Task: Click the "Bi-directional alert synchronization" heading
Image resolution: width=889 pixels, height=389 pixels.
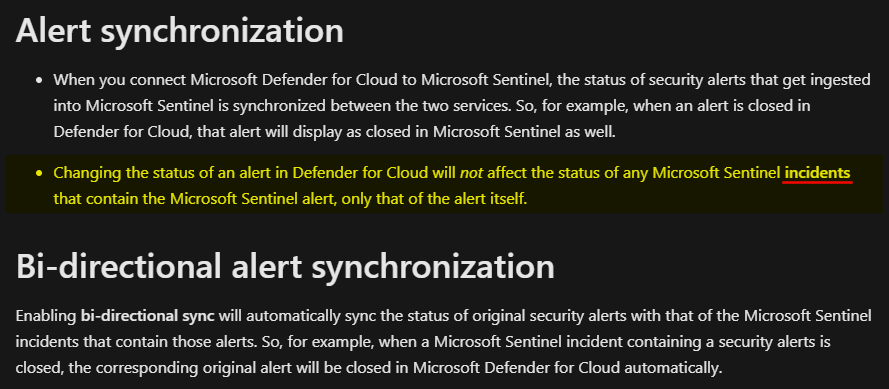Action: 285,266
